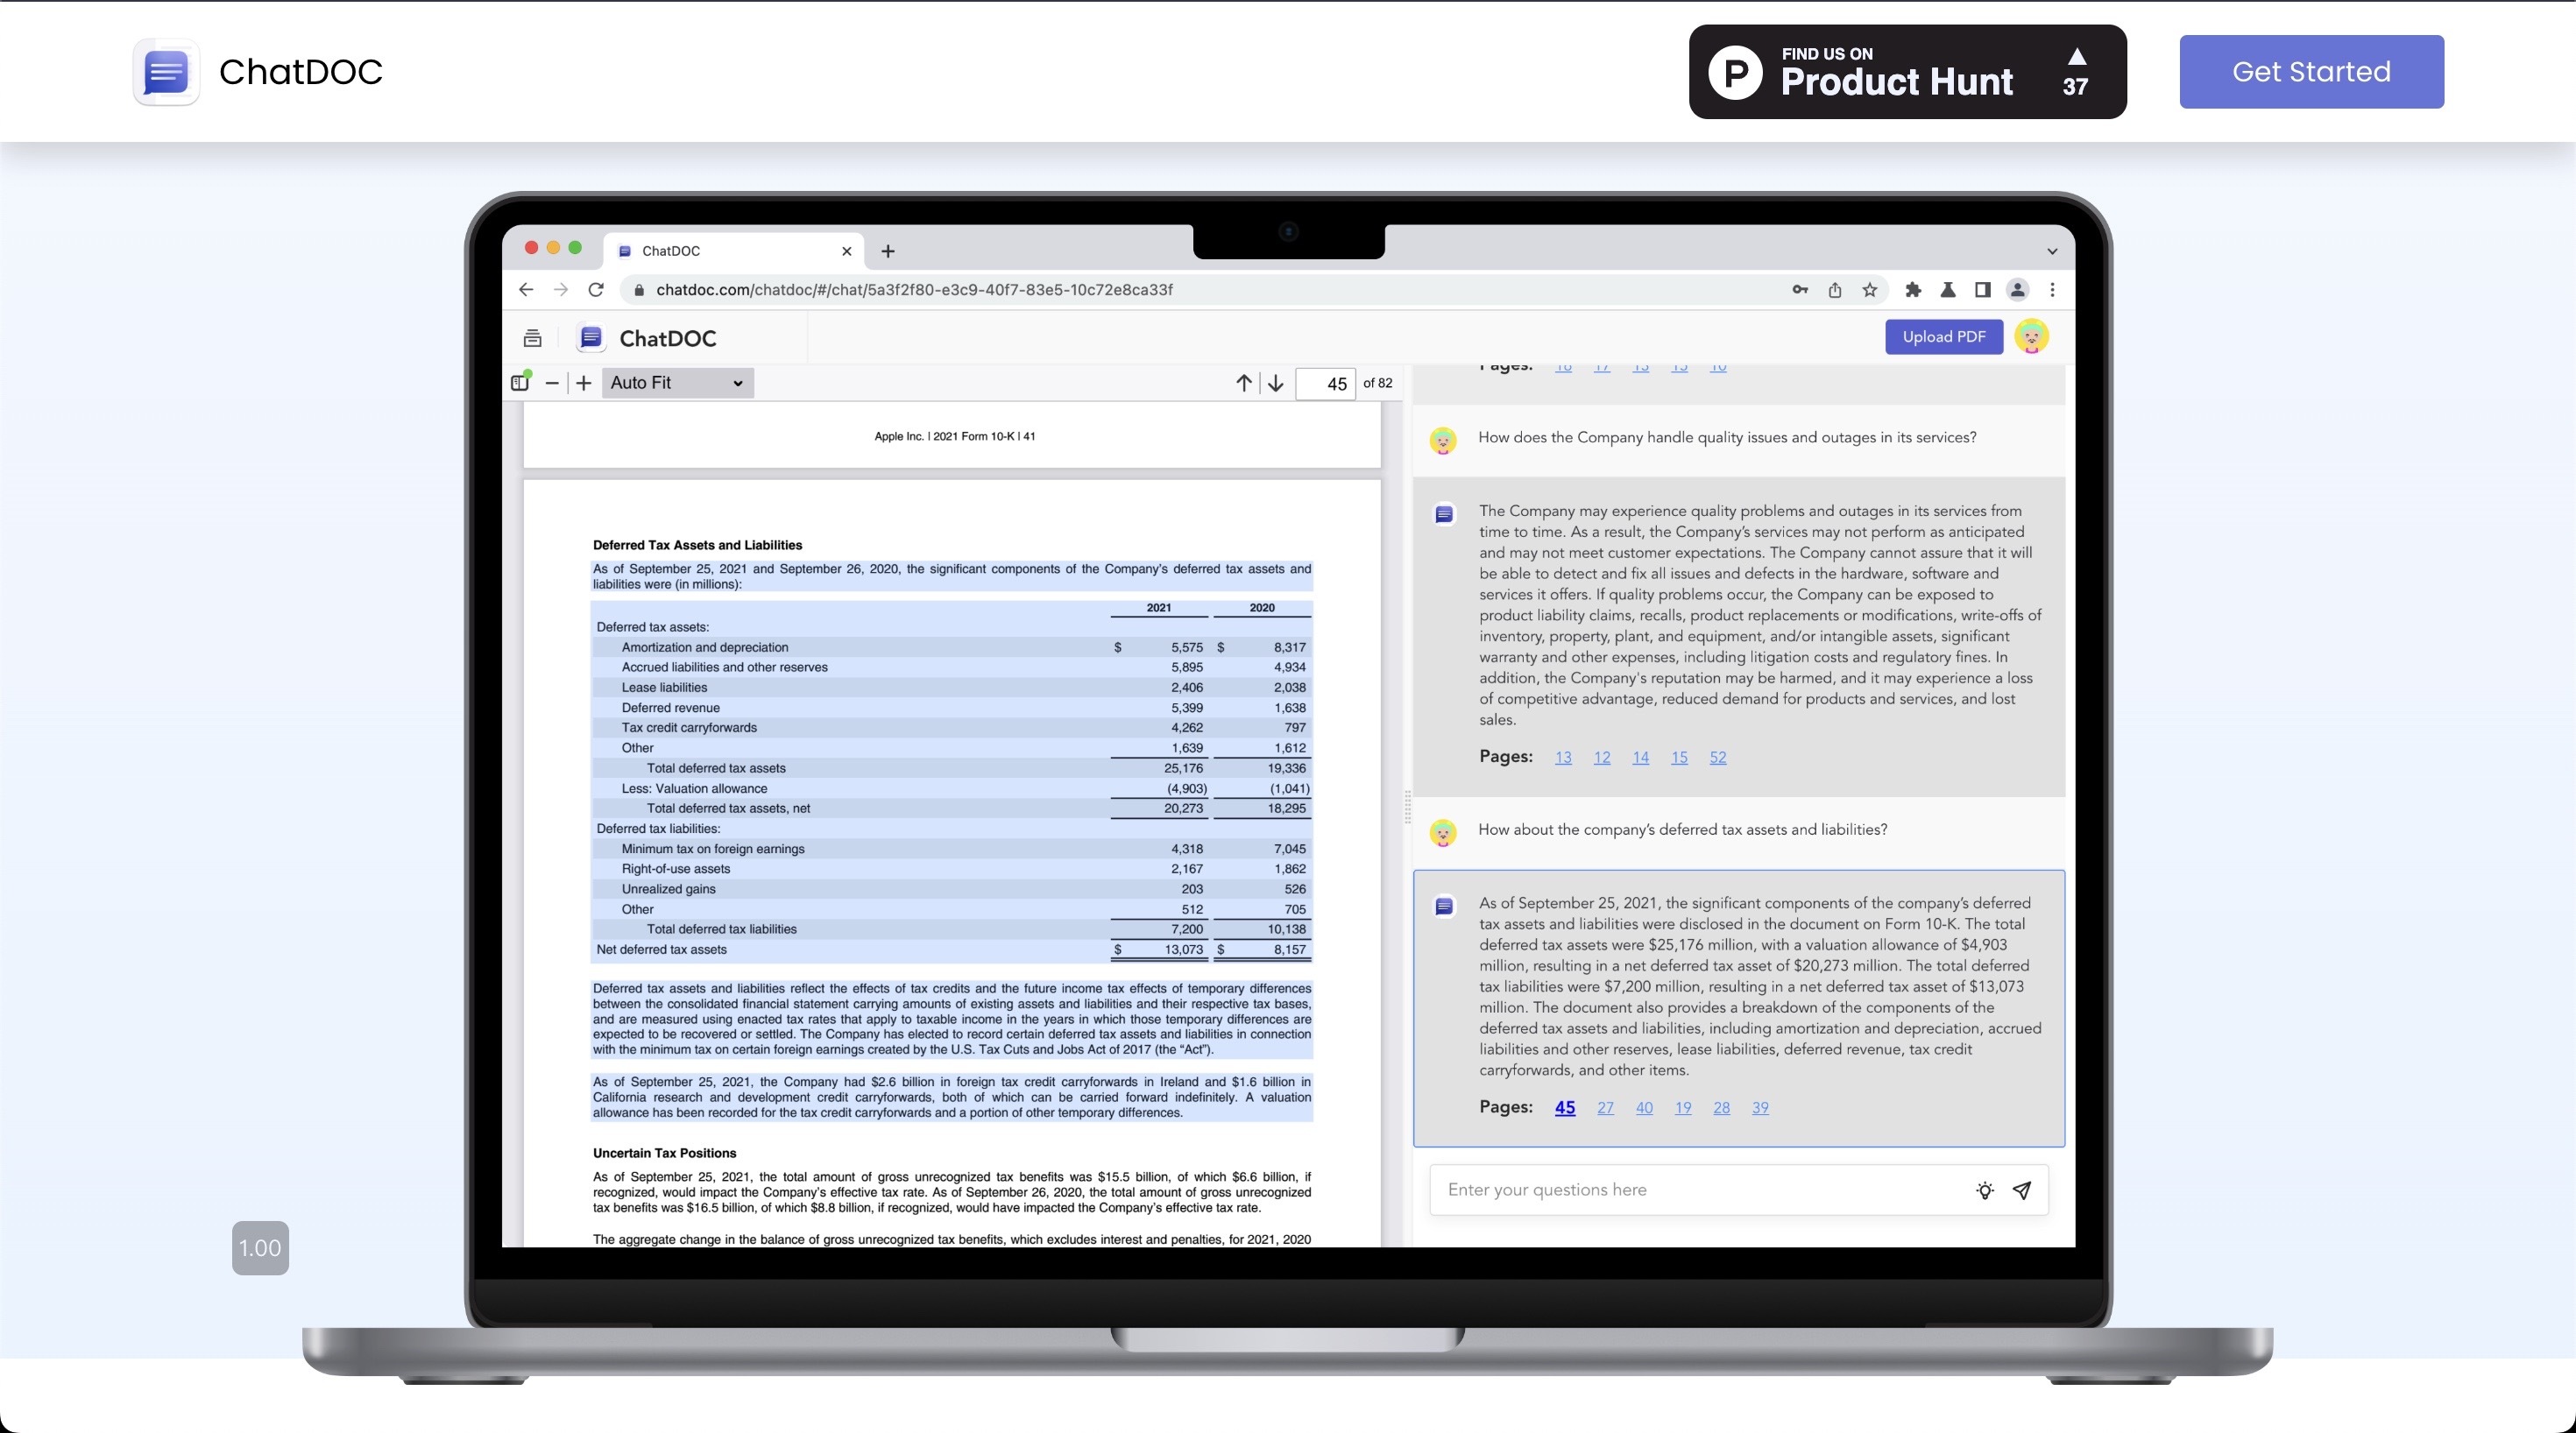This screenshot has width=2576, height=1433.
Task: Open page 19 link in the deferred tax answer
Action: click(x=1683, y=1108)
